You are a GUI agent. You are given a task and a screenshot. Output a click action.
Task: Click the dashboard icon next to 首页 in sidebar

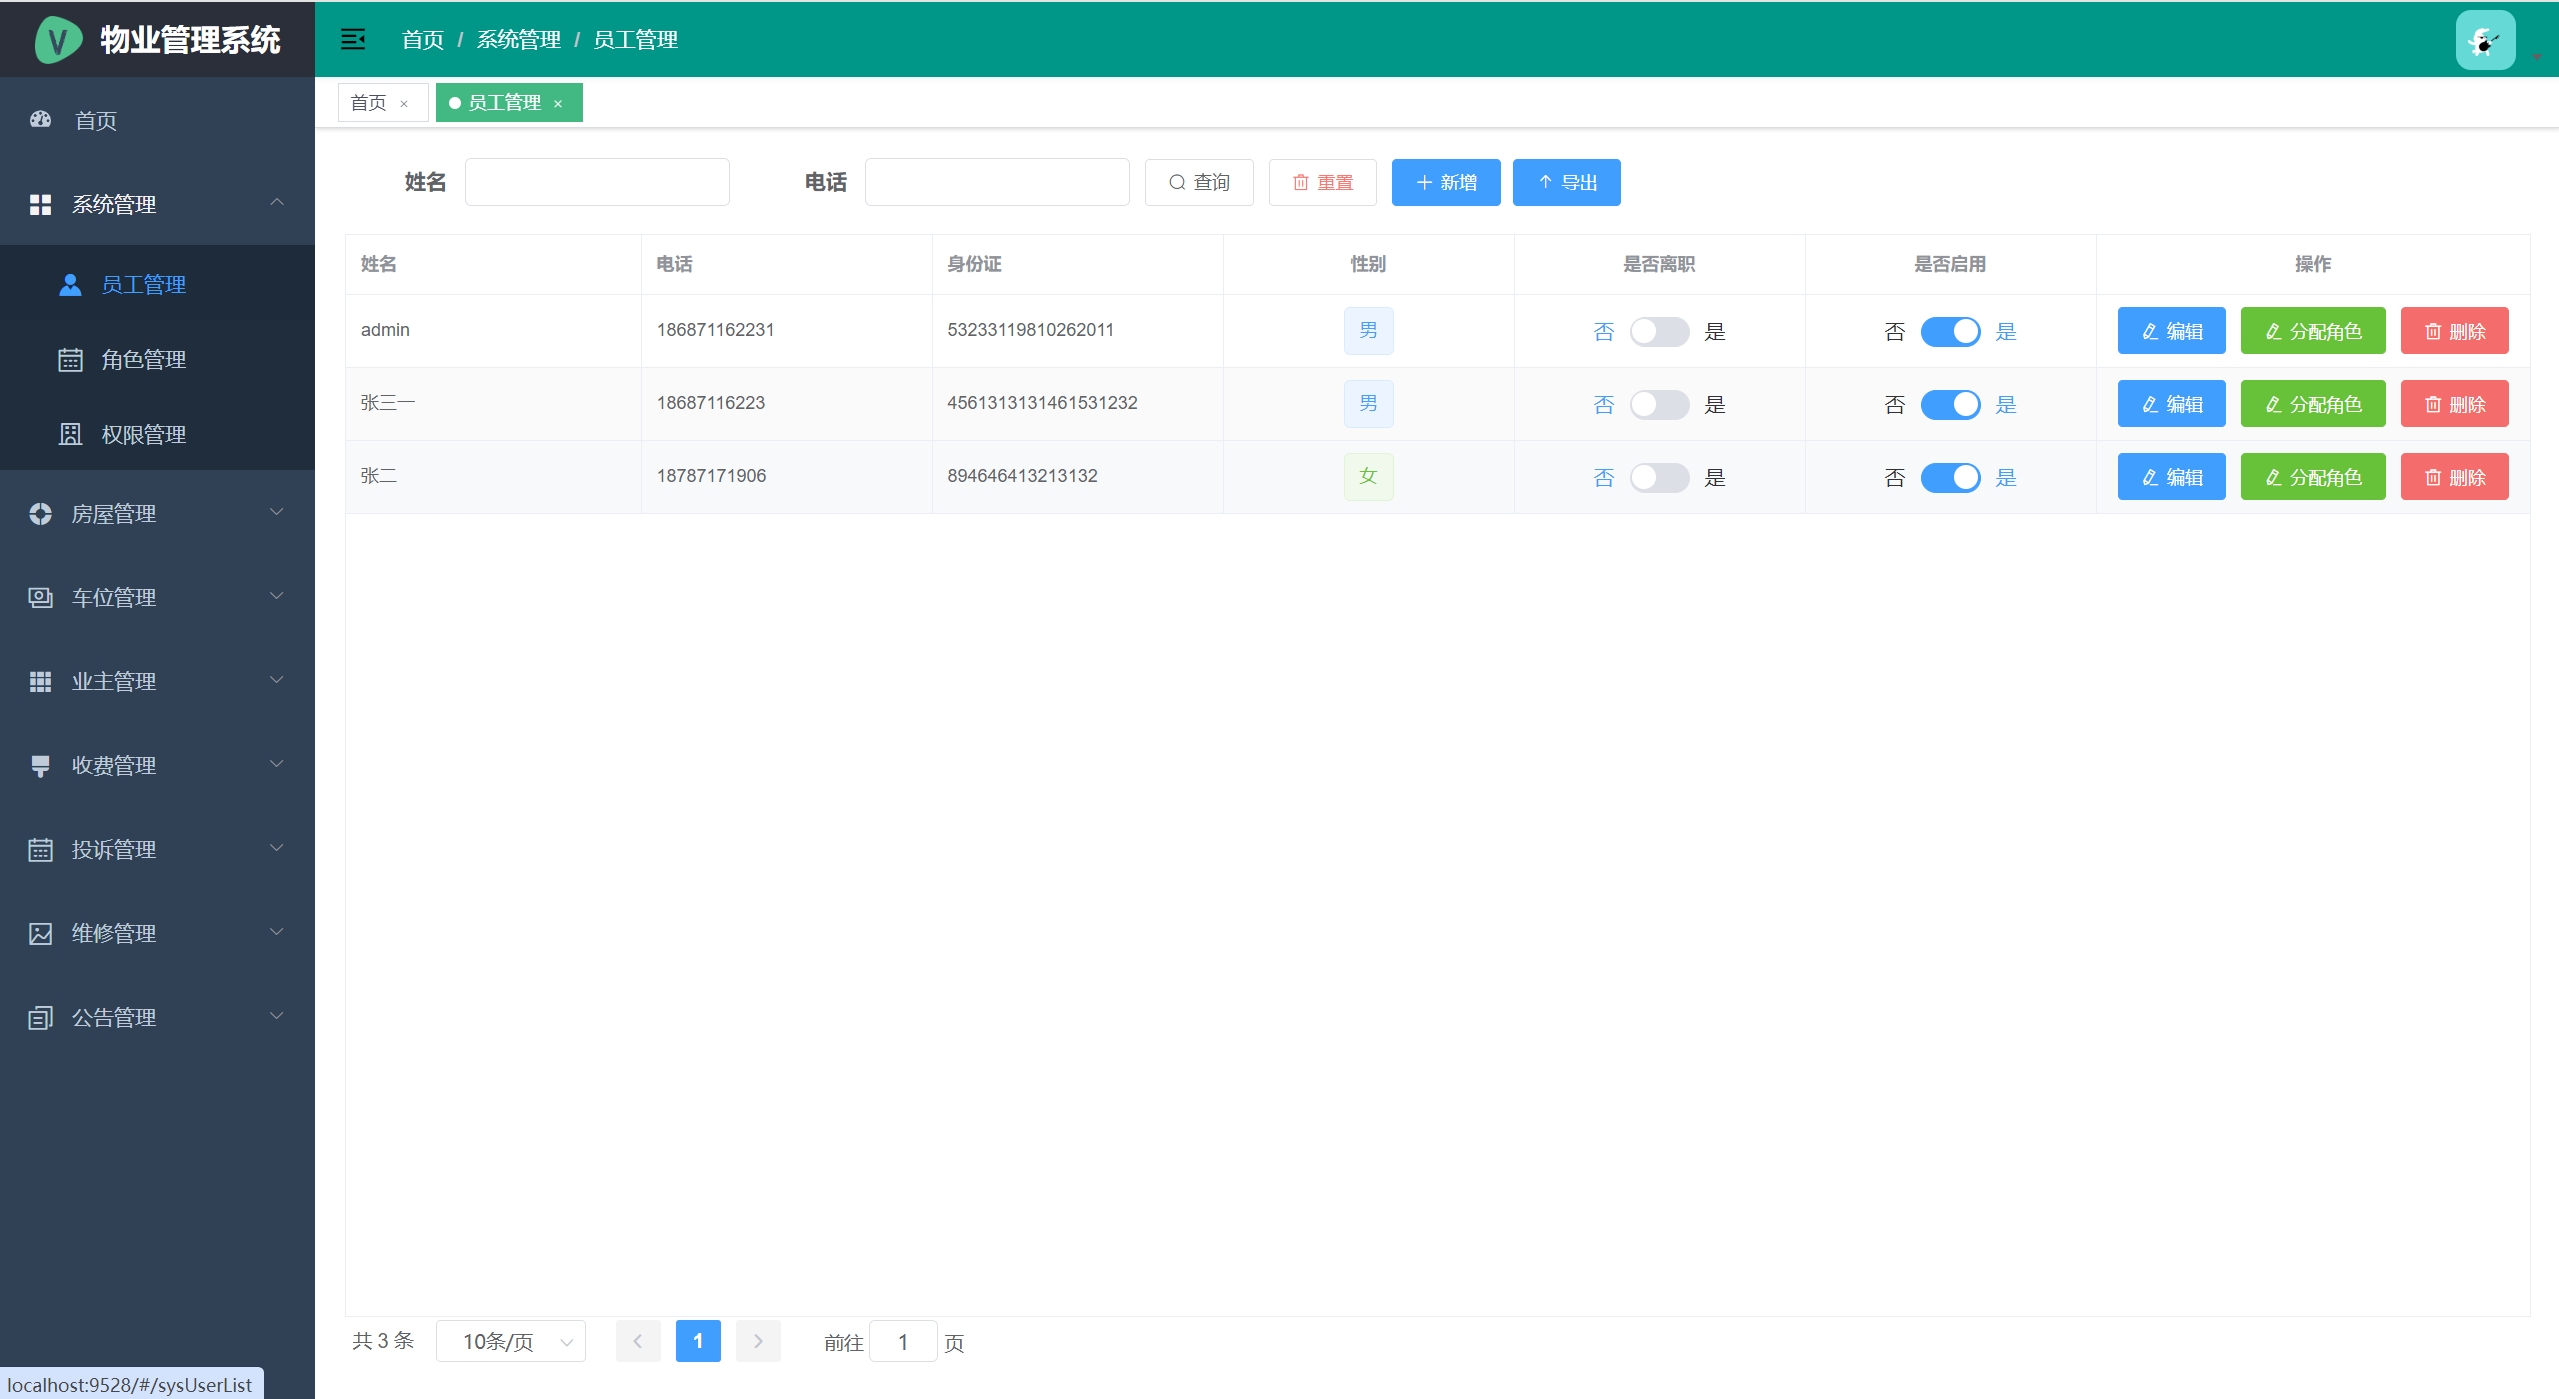tap(41, 120)
